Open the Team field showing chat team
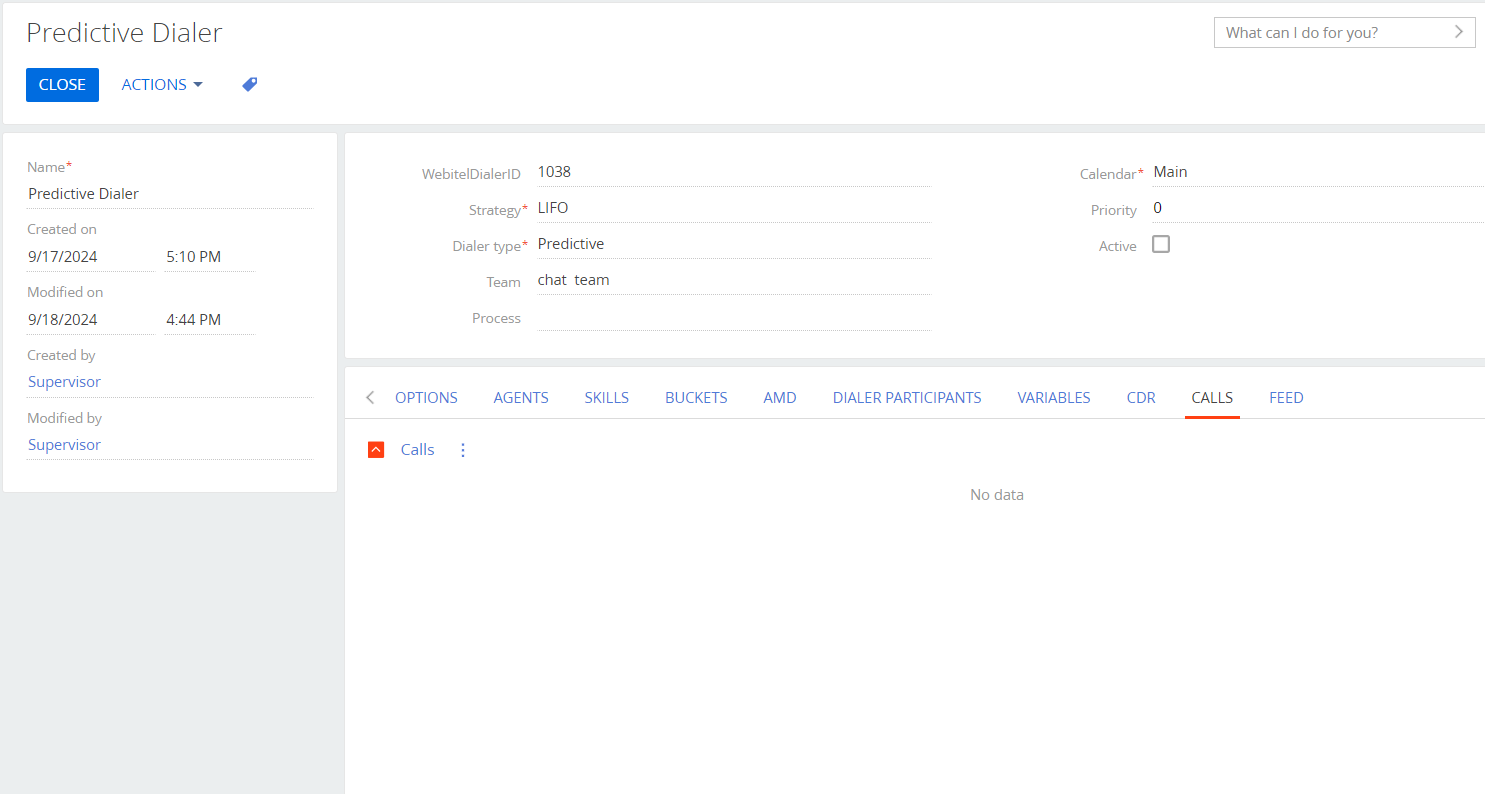This screenshot has height=794, width=1485. tap(733, 280)
